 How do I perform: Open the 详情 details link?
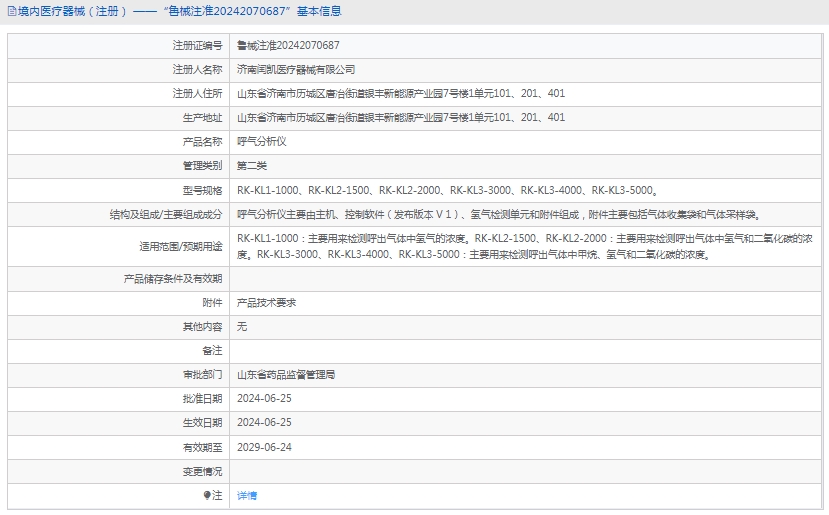coord(247,495)
